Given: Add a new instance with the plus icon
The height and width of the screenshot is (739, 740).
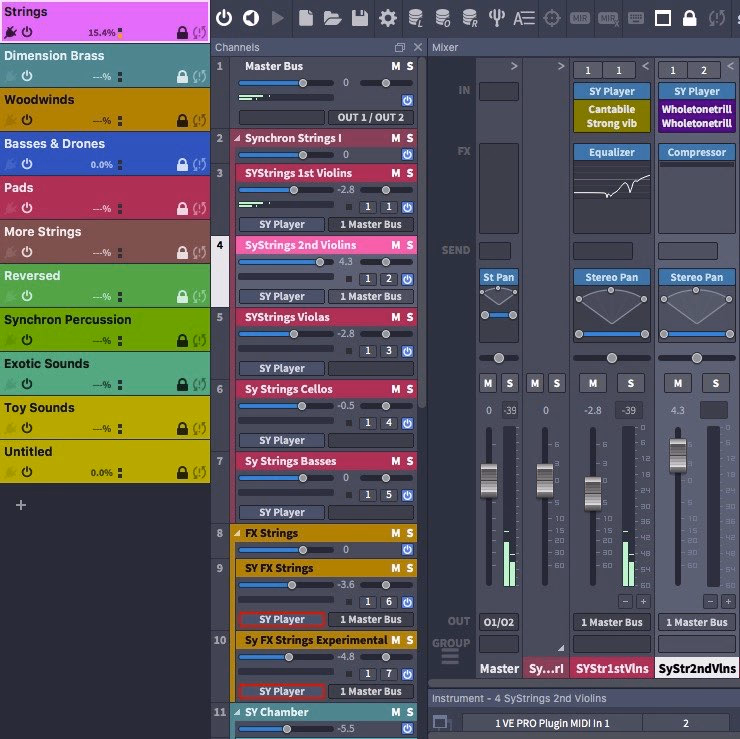Looking at the screenshot, I should coord(21,505).
